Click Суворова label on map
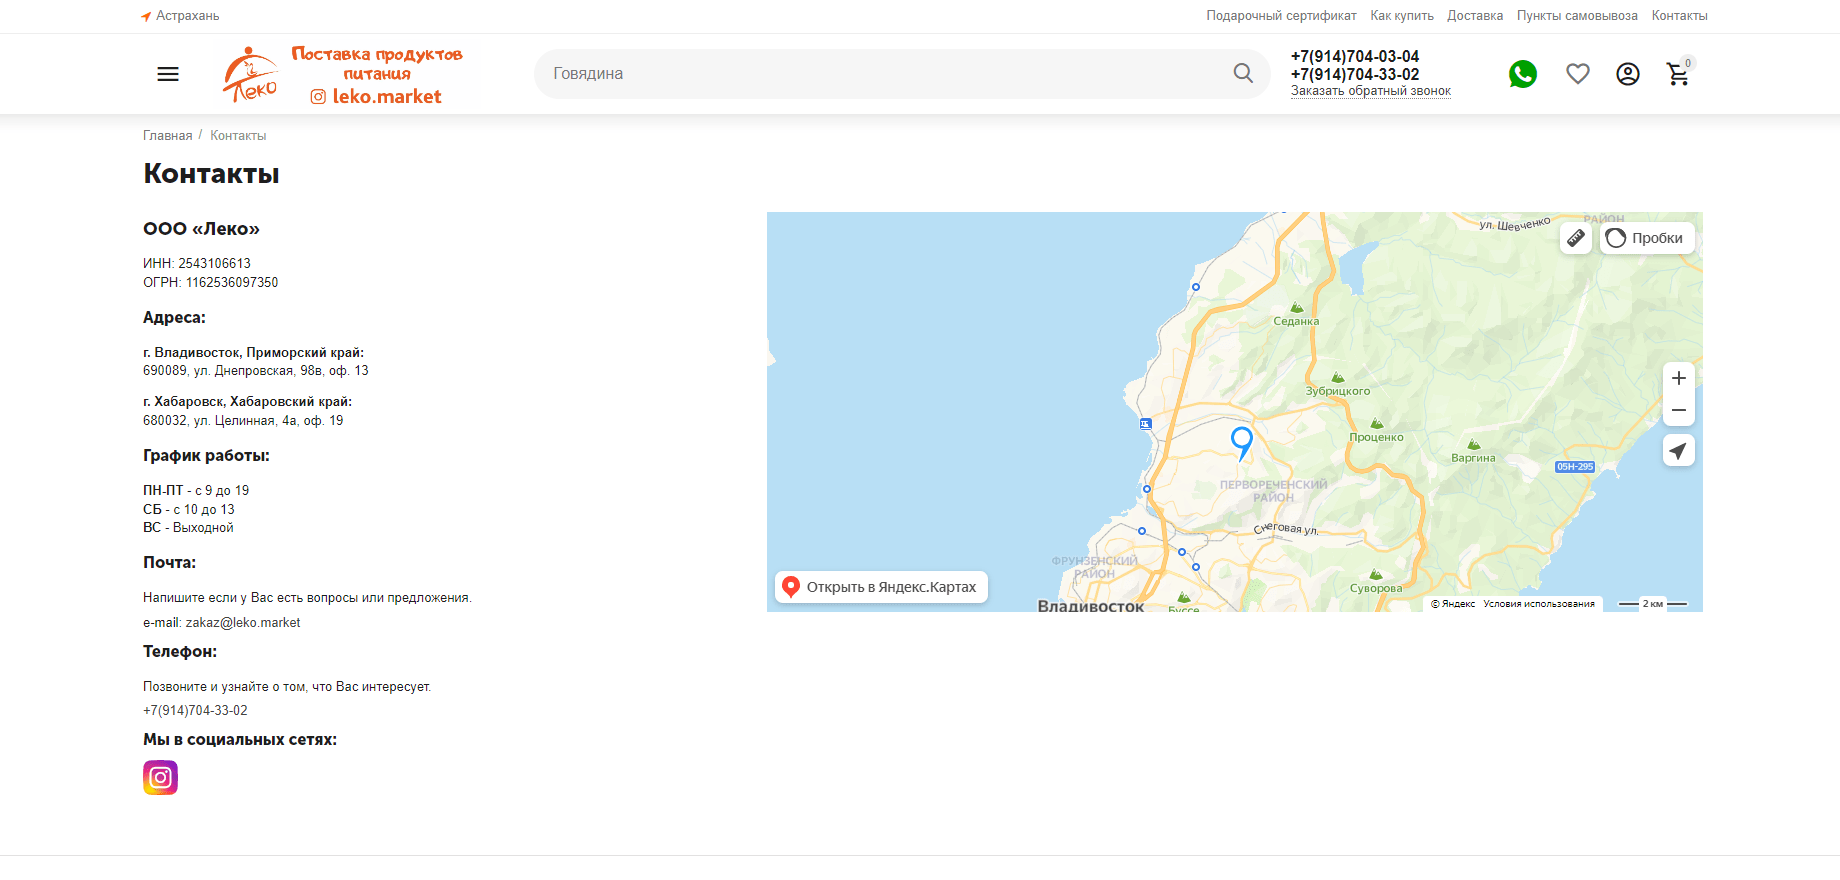 pos(1376,588)
